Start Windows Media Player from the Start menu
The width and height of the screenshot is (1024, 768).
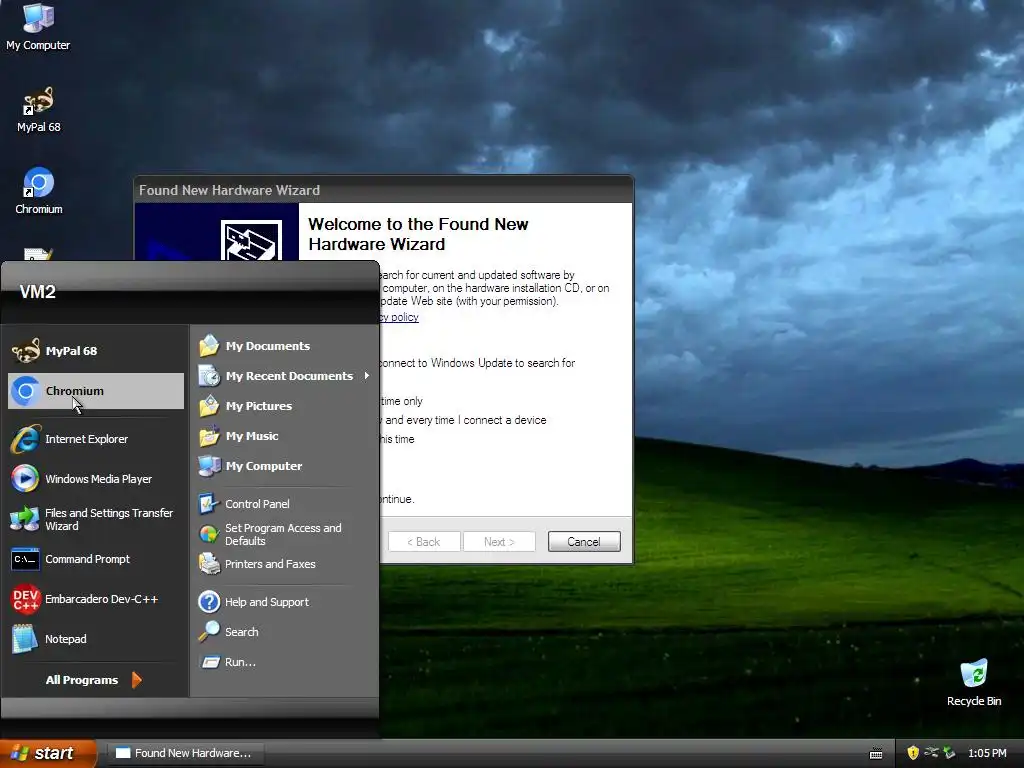pyautogui.click(x=95, y=479)
